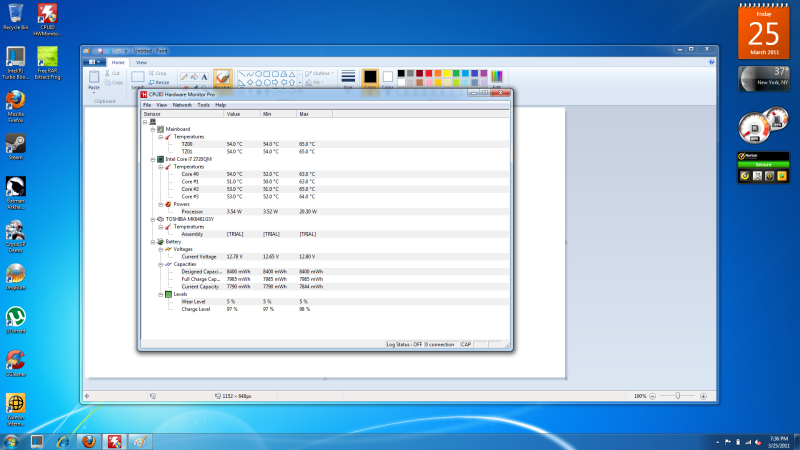Pick the yellow swatch in Paint palette
The image size is (800, 450).
coord(447,73)
